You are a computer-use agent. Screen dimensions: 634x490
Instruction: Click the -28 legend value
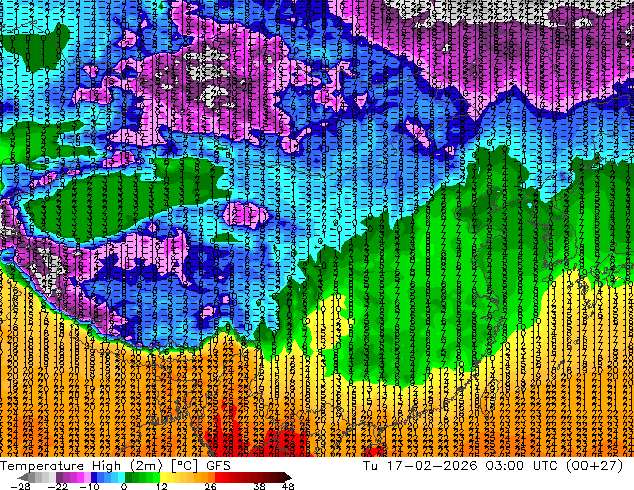click(x=20, y=486)
